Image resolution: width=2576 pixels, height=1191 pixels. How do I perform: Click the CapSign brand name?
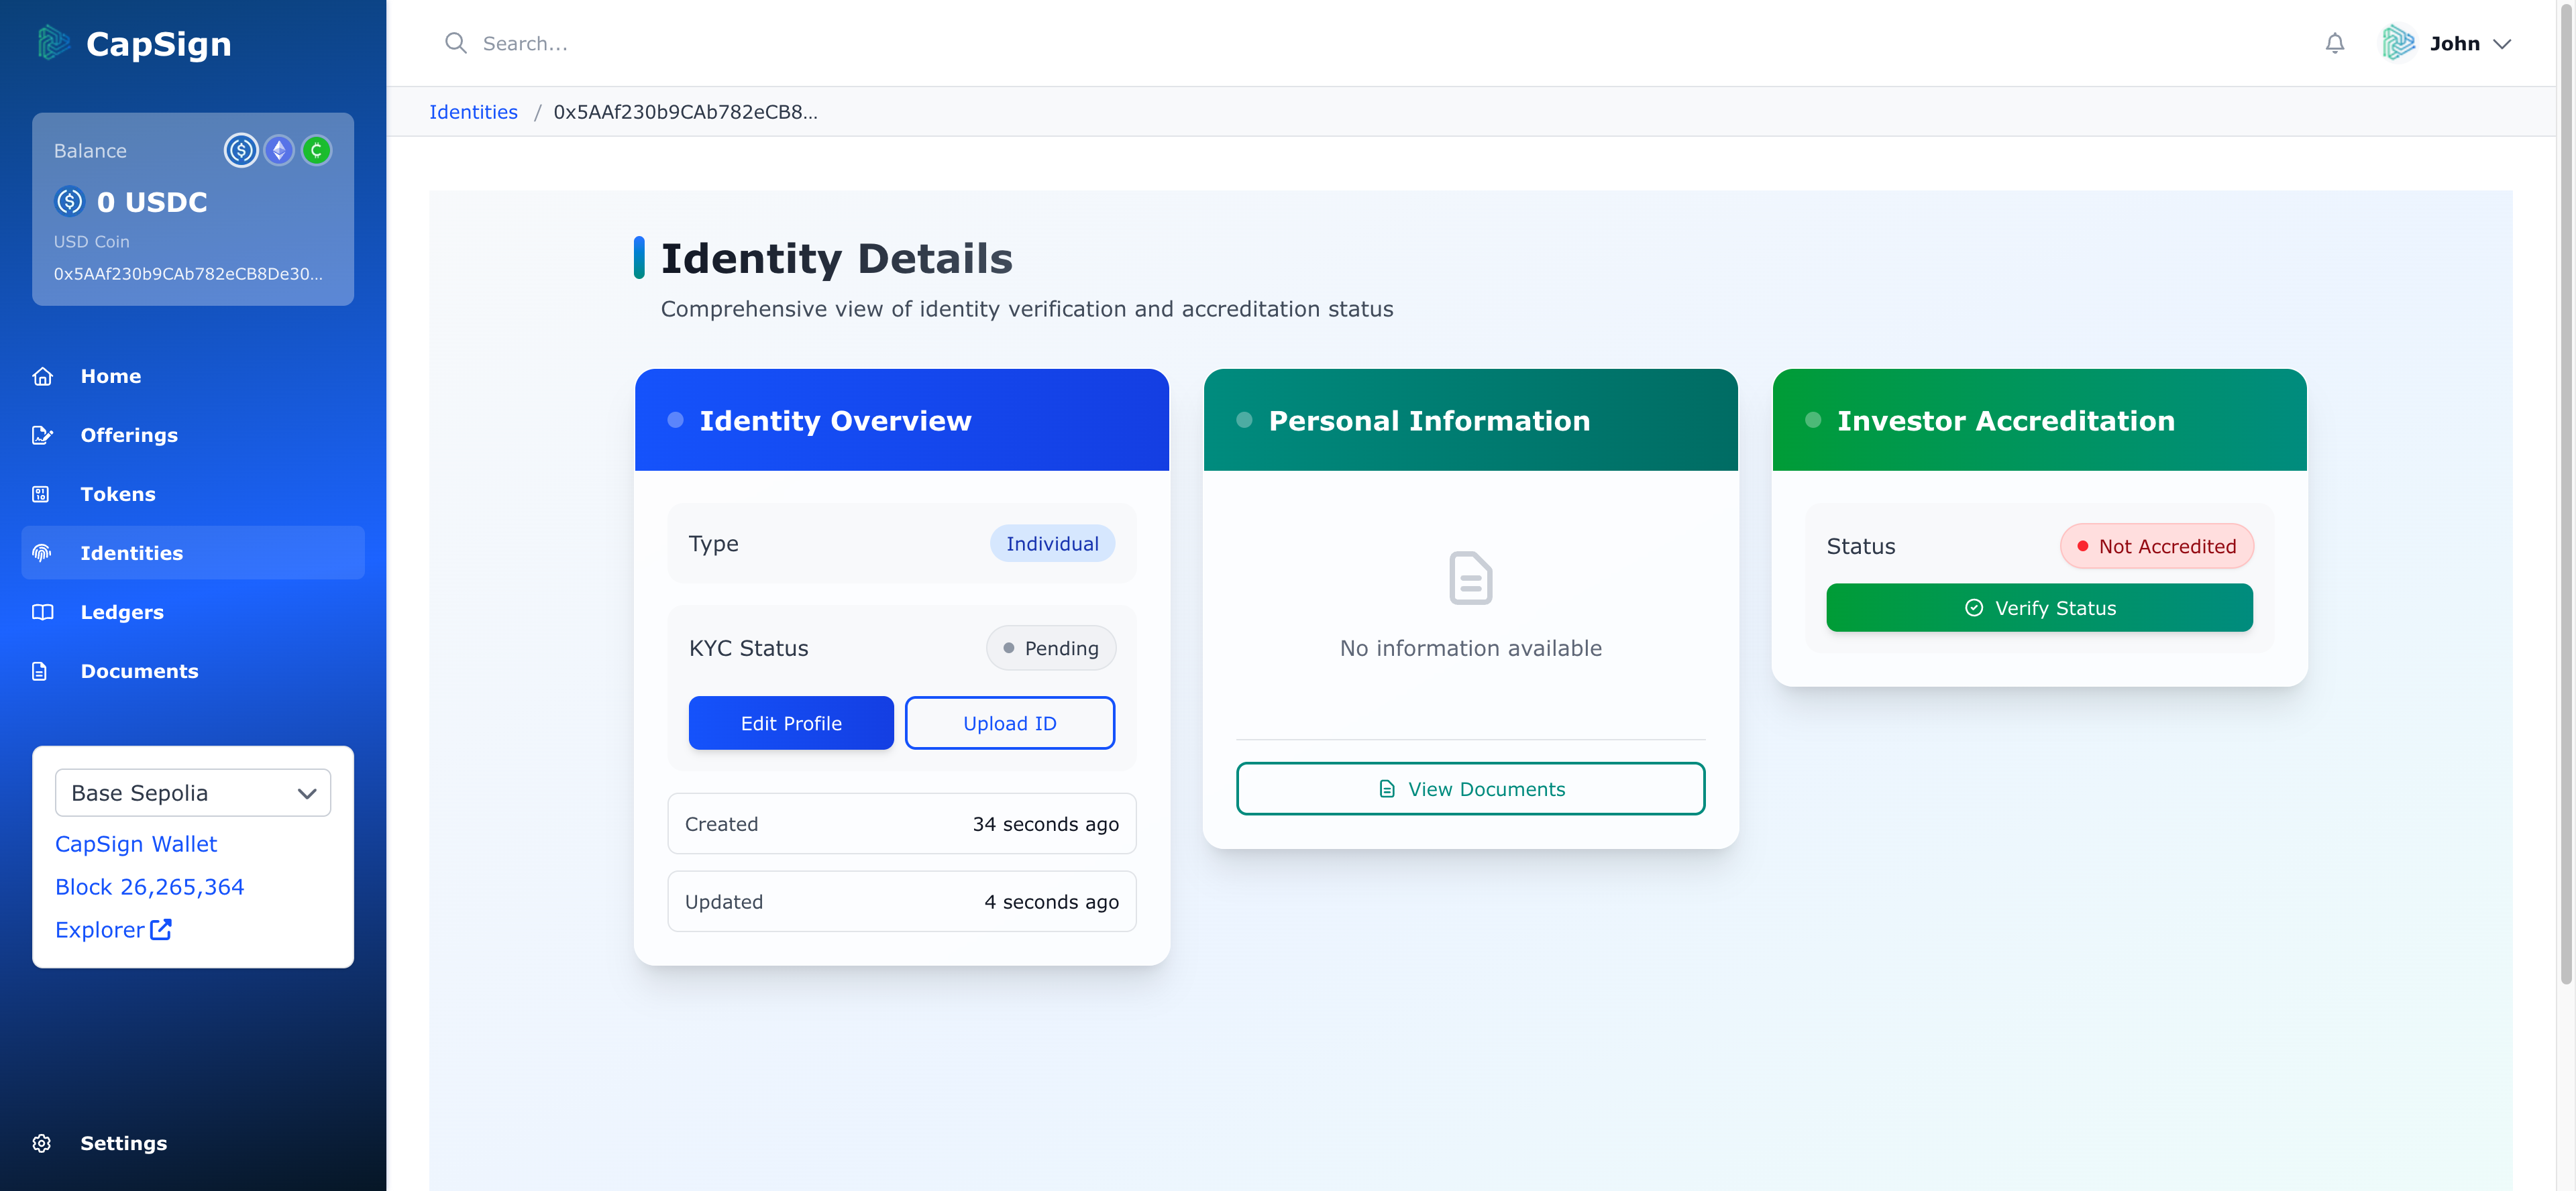pyautogui.click(x=158, y=44)
